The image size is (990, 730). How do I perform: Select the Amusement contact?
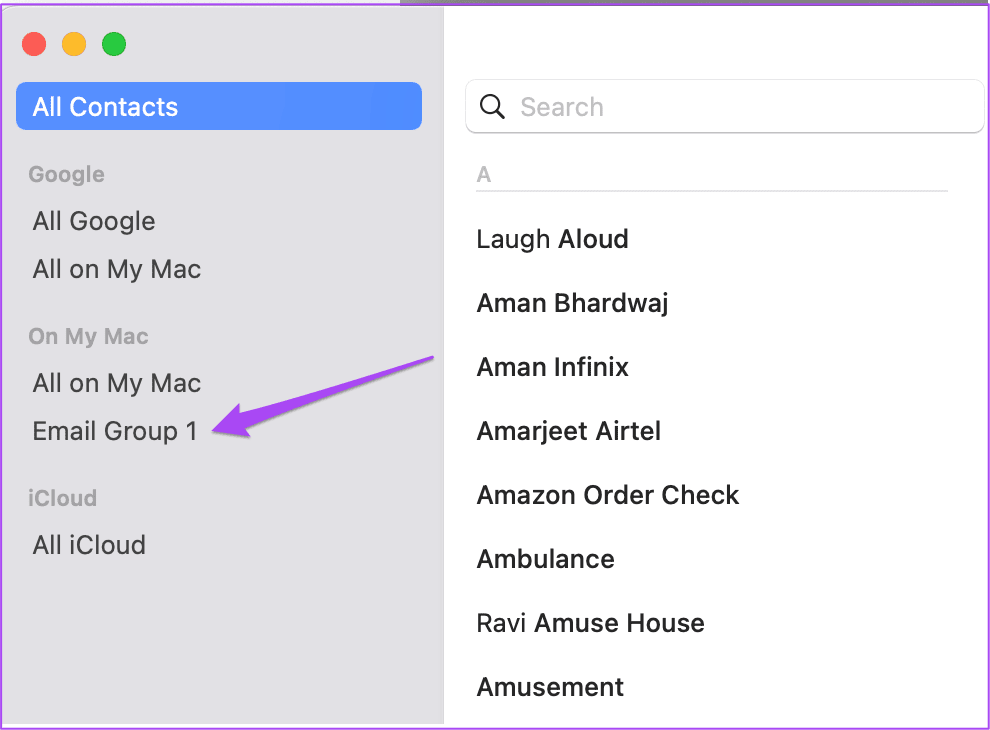pyautogui.click(x=550, y=687)
